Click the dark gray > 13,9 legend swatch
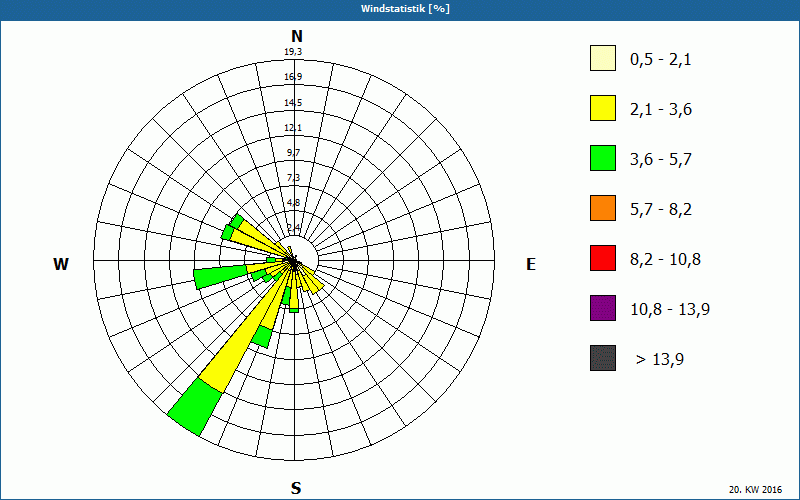 (603, 358)
